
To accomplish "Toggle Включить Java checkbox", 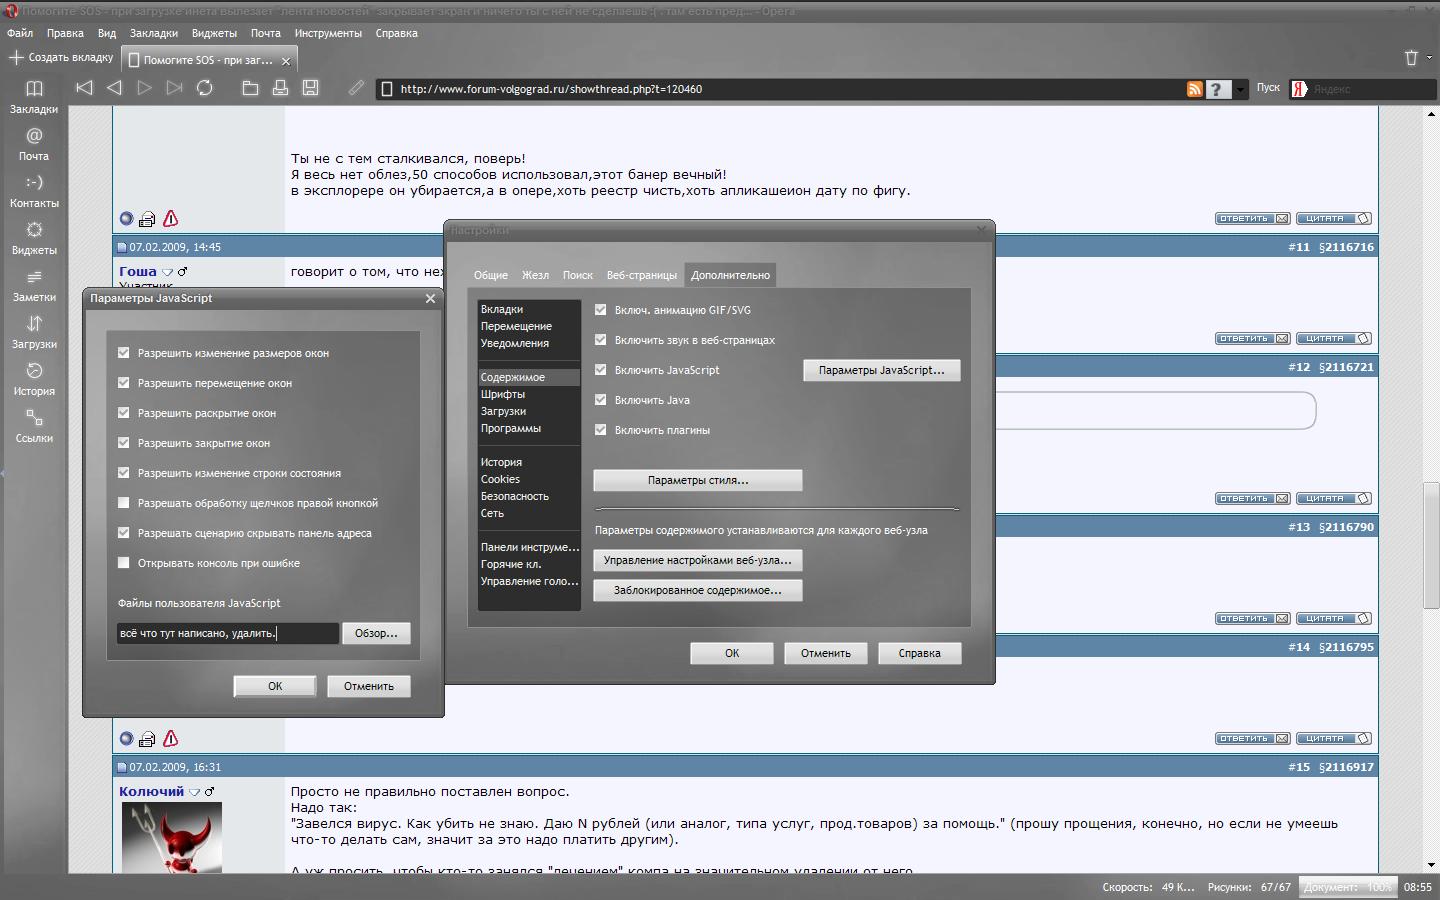I will pos(601,400).
